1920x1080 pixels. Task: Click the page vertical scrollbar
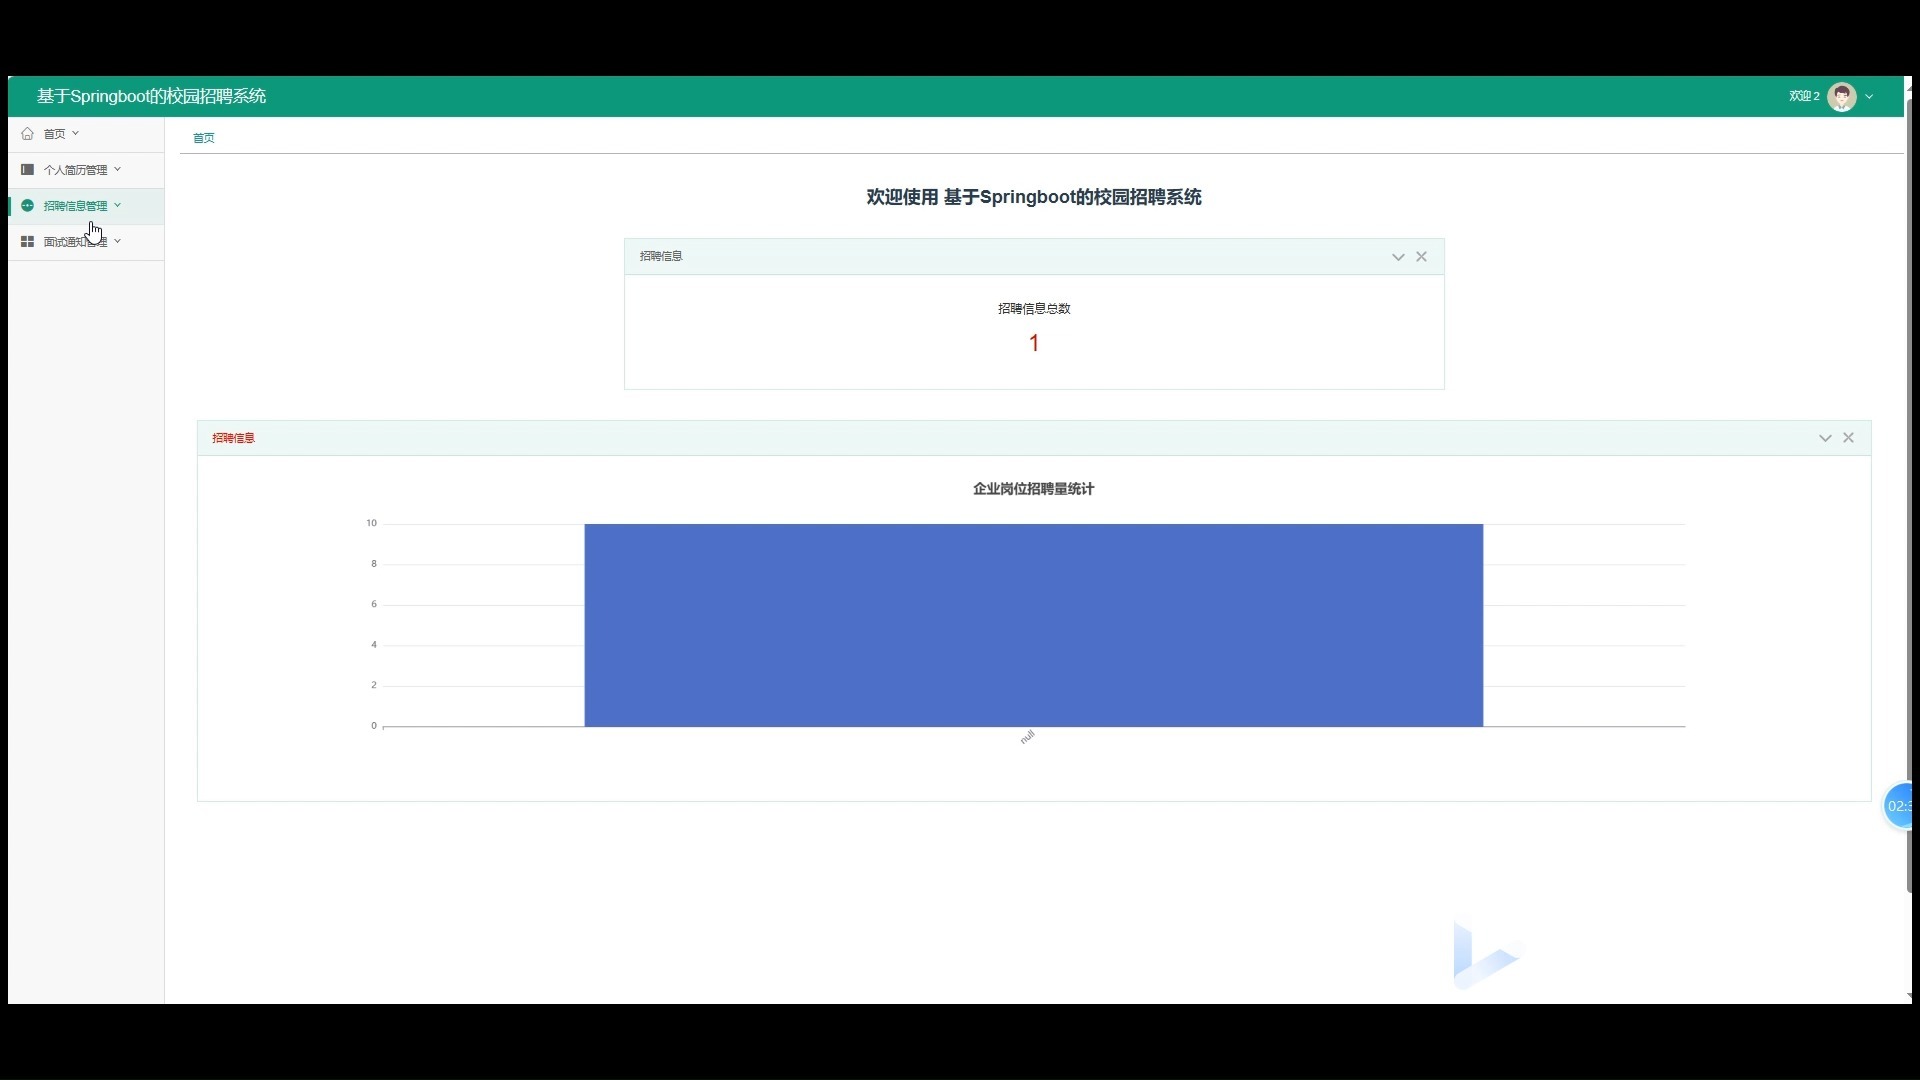tap(1909, 495)
